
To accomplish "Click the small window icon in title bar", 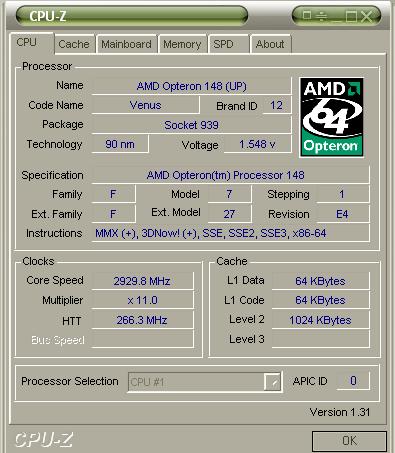I will pyautogui.click(x=307, y=15).
